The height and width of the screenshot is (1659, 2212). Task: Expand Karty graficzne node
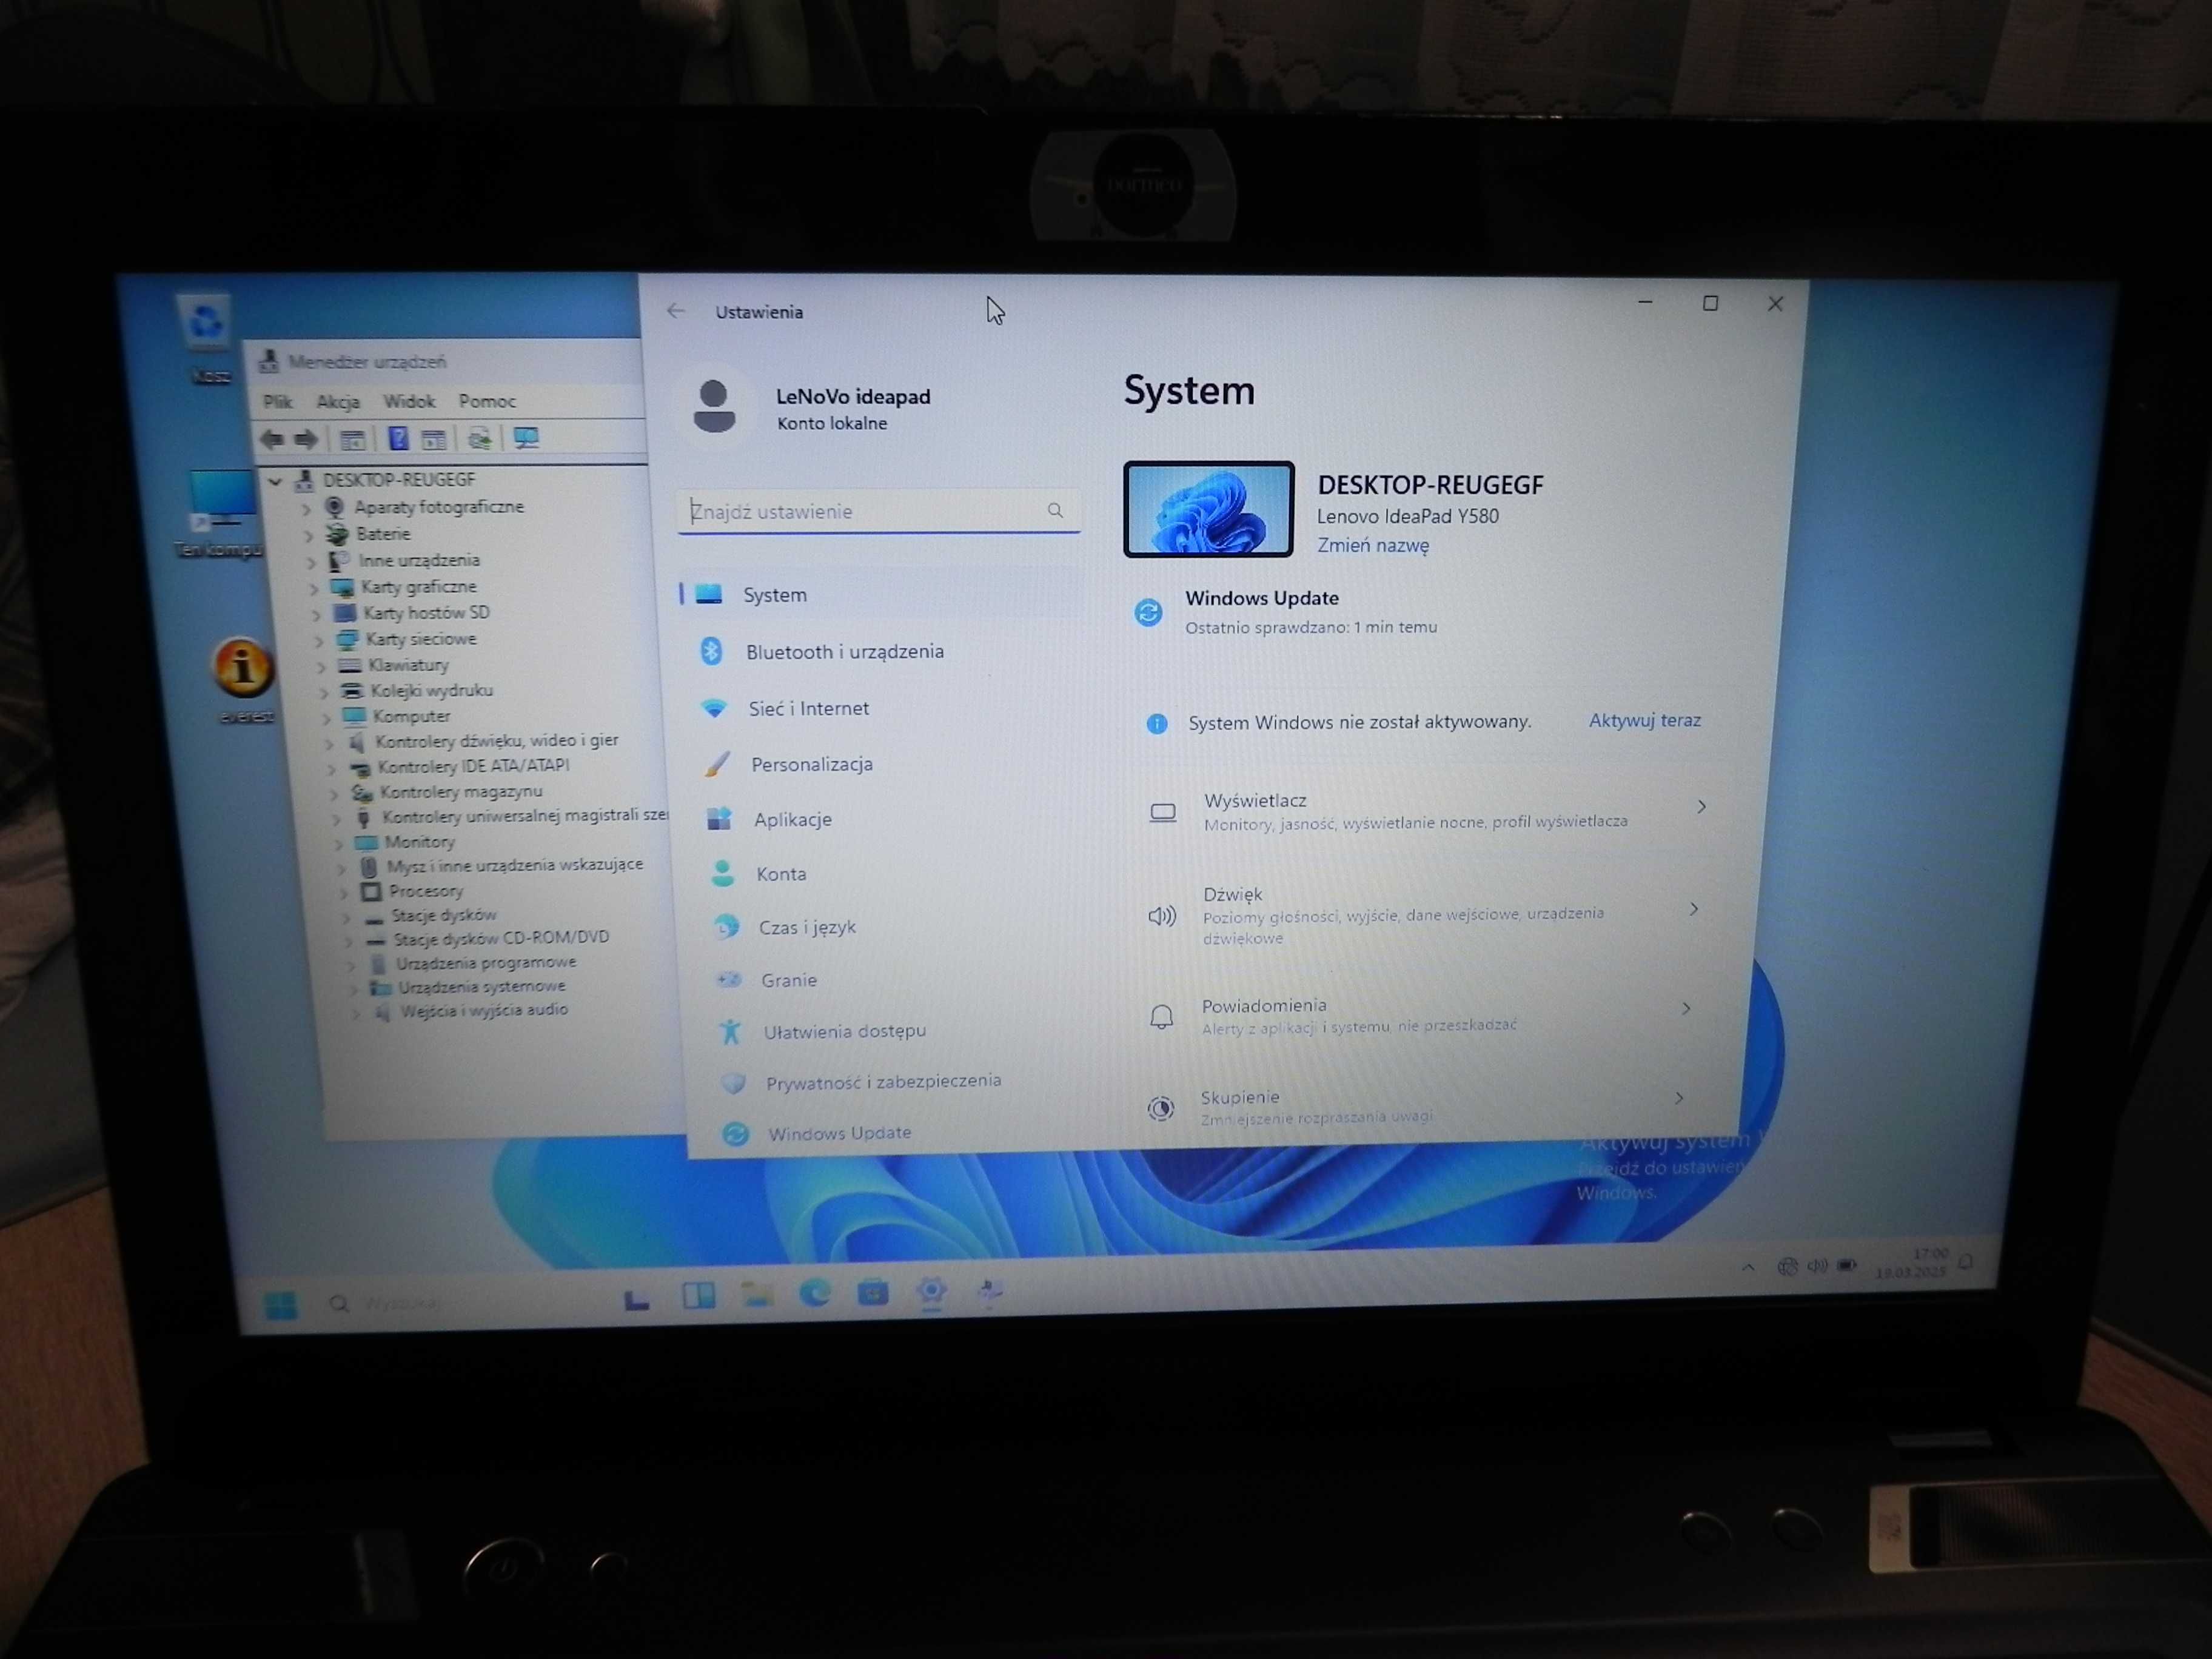[x=313, y=588]
